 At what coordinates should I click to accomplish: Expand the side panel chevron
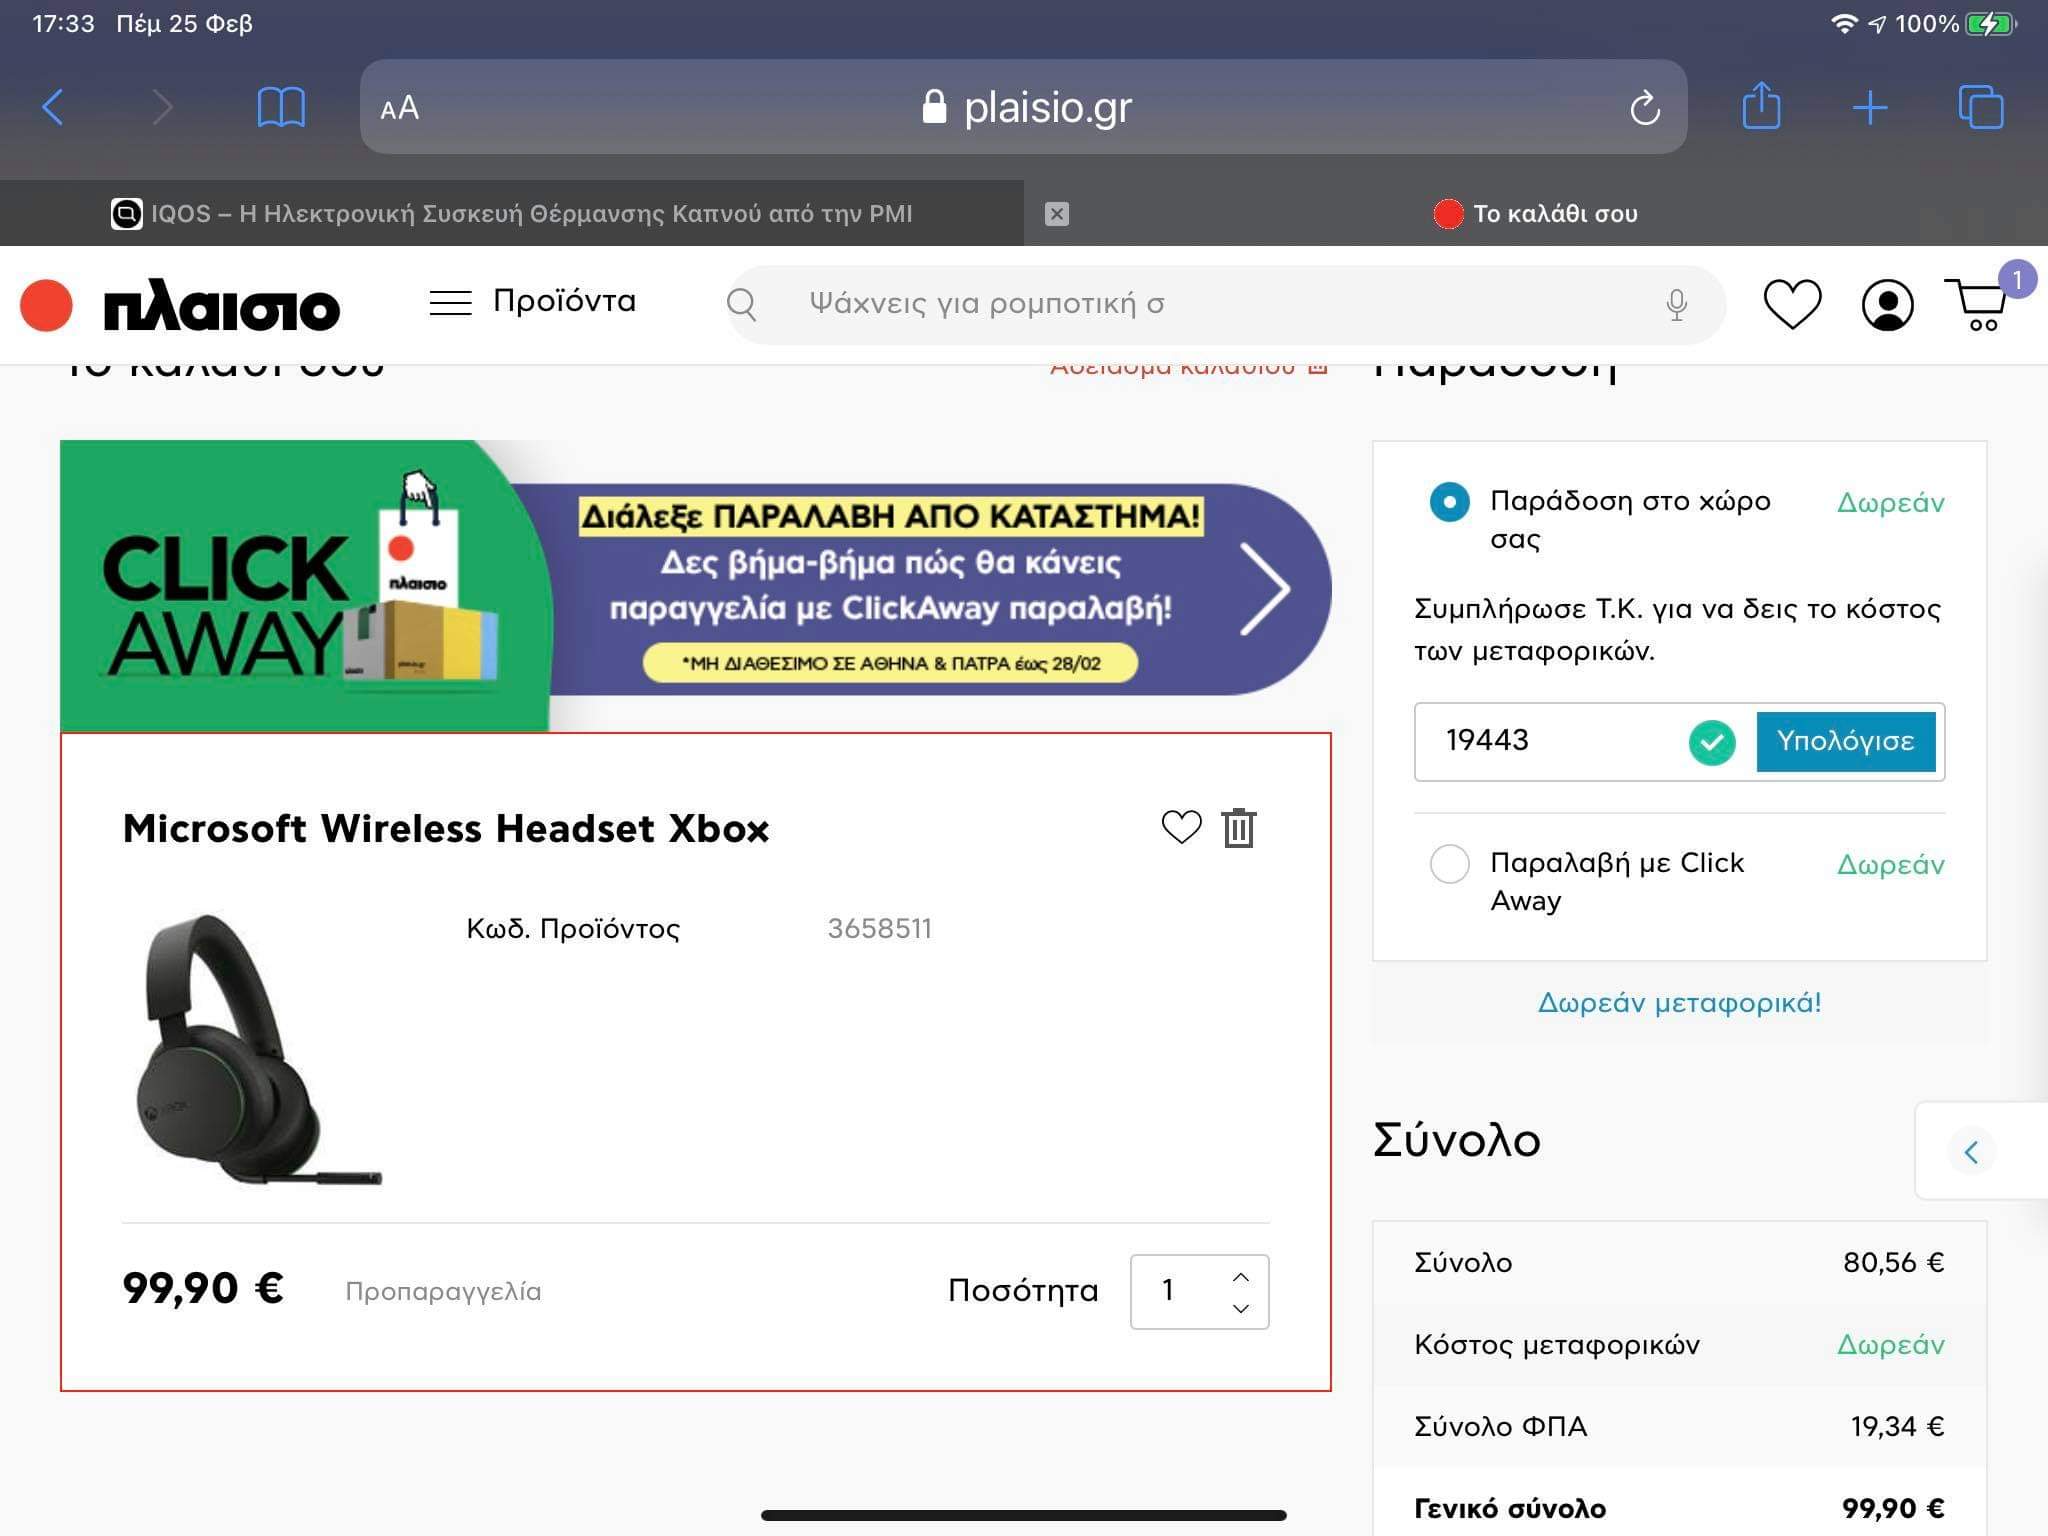click(x=1972, y=1152)
